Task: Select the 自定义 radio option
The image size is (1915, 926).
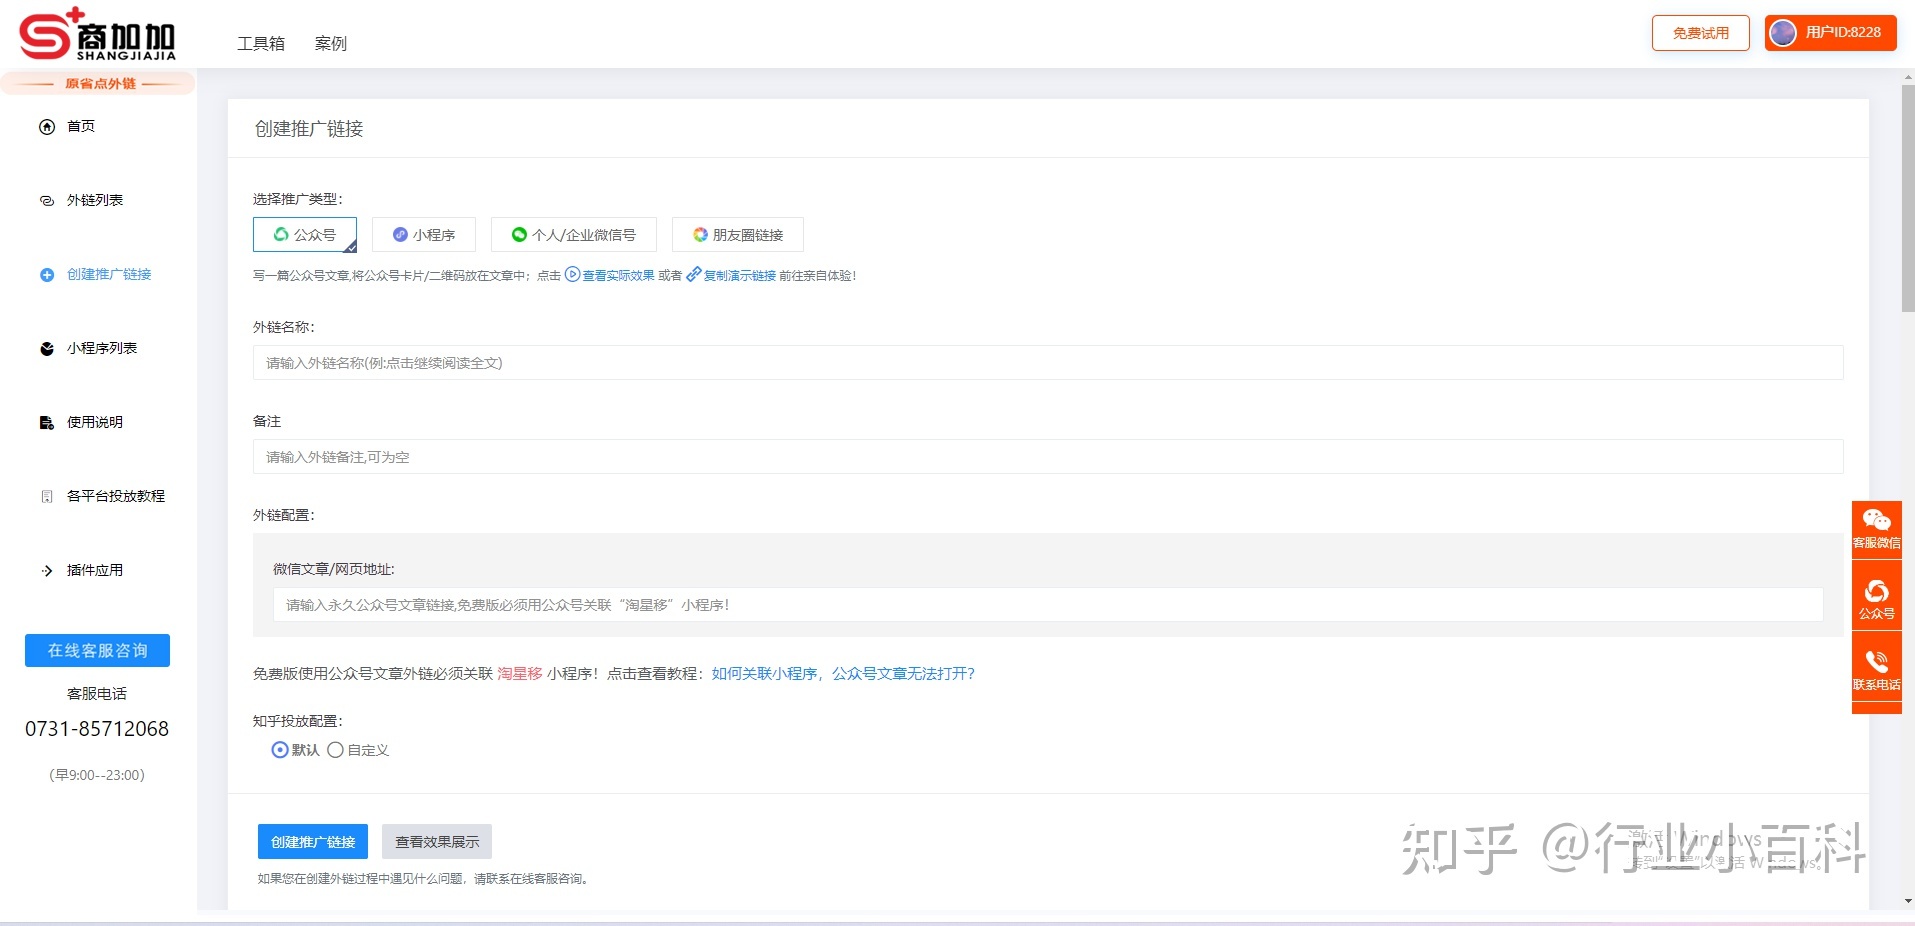Action: click(336, 750)
